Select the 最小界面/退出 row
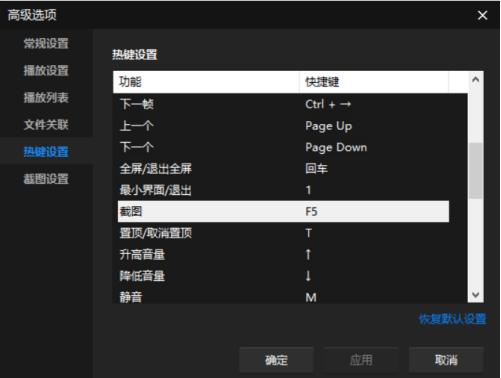501x378 pixels. [283, 190]
